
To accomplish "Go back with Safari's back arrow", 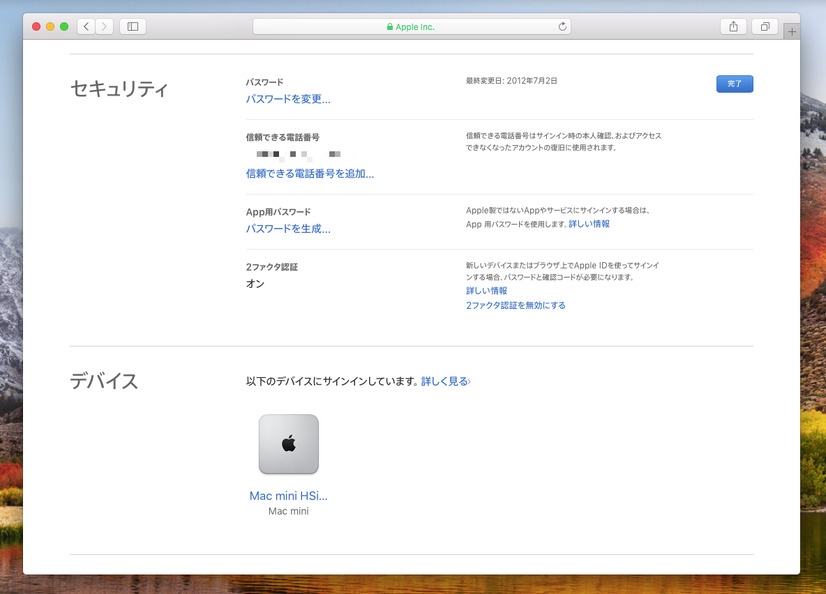I will pos(86,26).
